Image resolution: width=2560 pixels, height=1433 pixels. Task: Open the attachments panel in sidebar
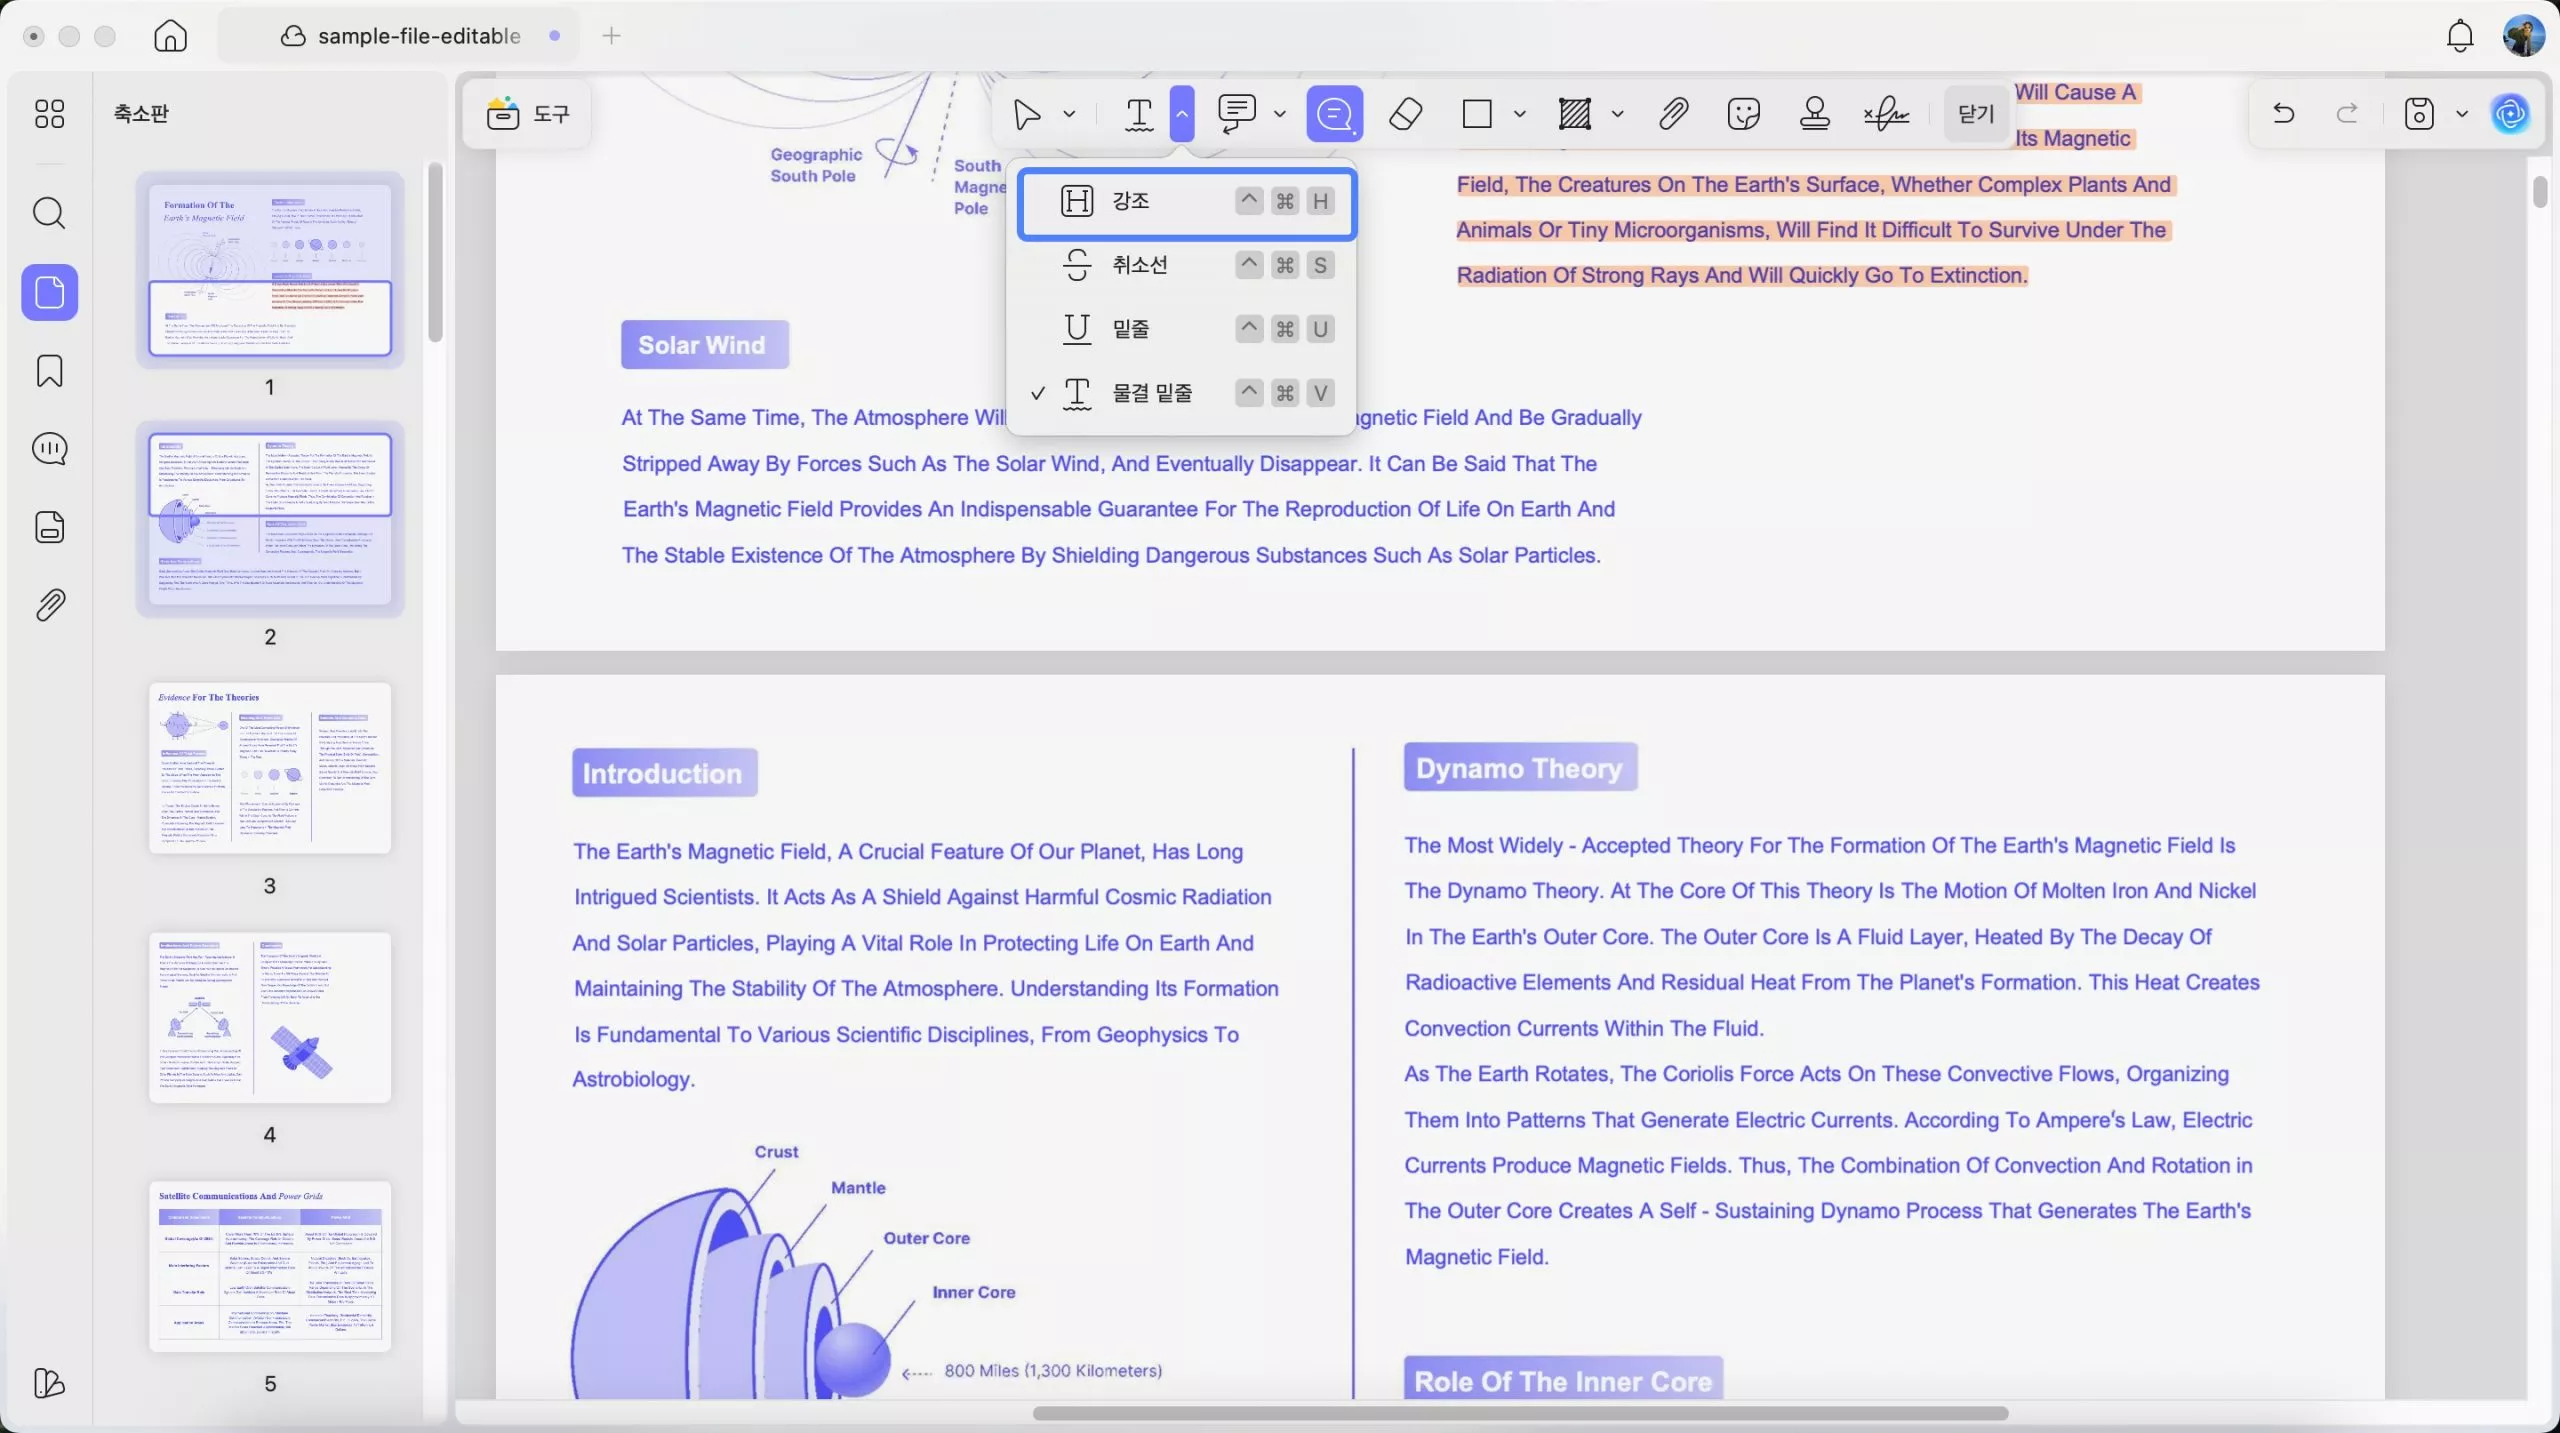pos(49,605)
